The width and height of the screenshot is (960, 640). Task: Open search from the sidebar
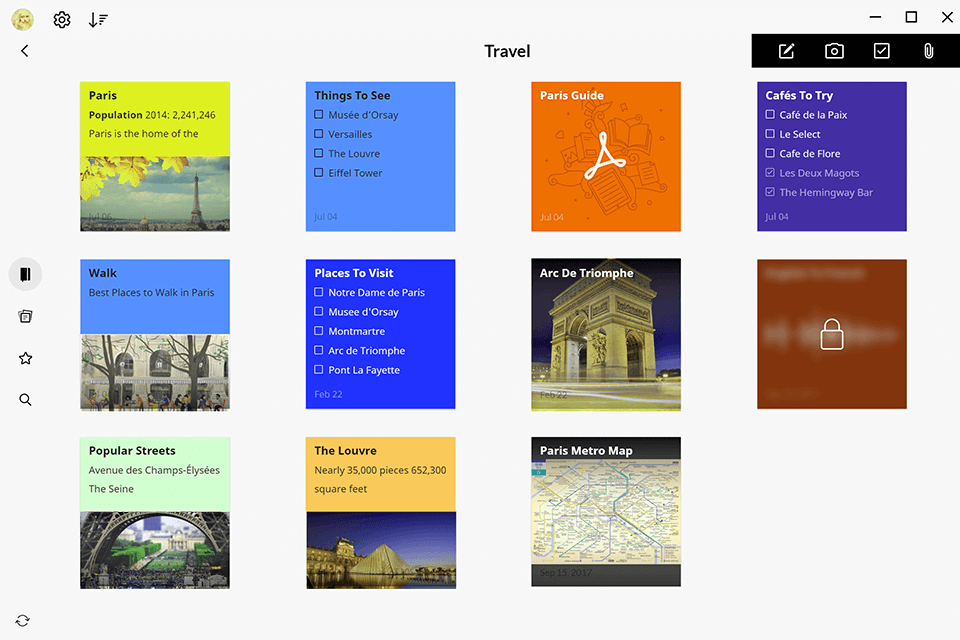pos(25,400)
